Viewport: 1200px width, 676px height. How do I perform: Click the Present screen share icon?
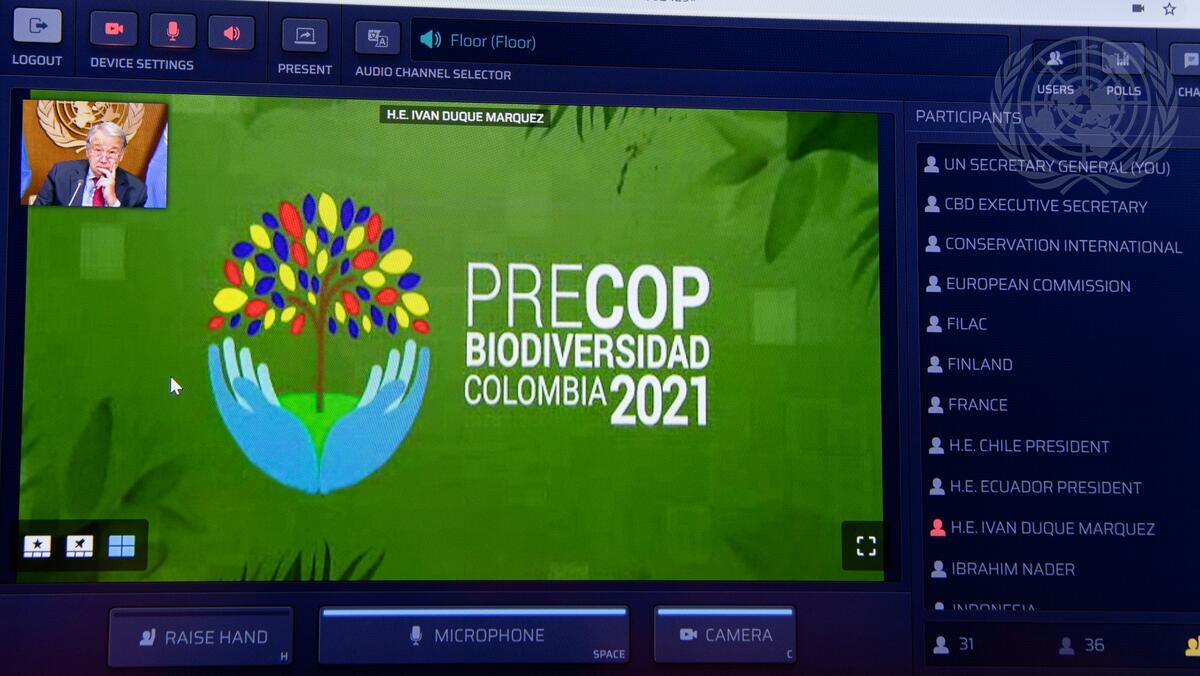305,36
